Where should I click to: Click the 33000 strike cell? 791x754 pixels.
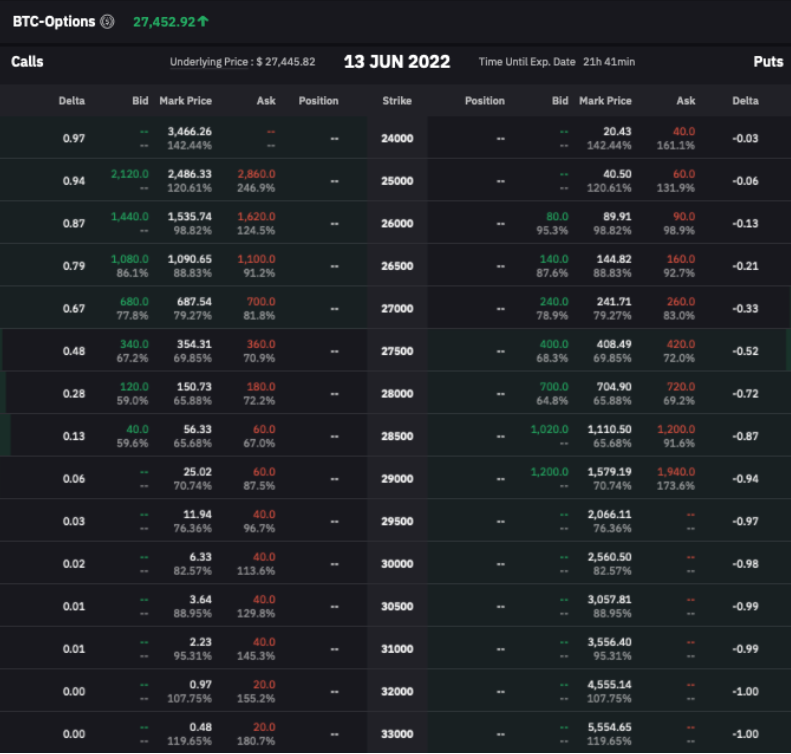click(x=397, y=734)
